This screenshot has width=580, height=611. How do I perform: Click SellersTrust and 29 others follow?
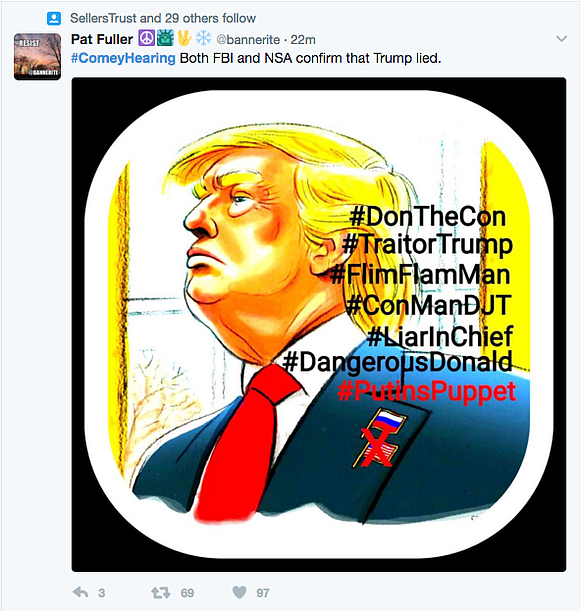(163, 18)
